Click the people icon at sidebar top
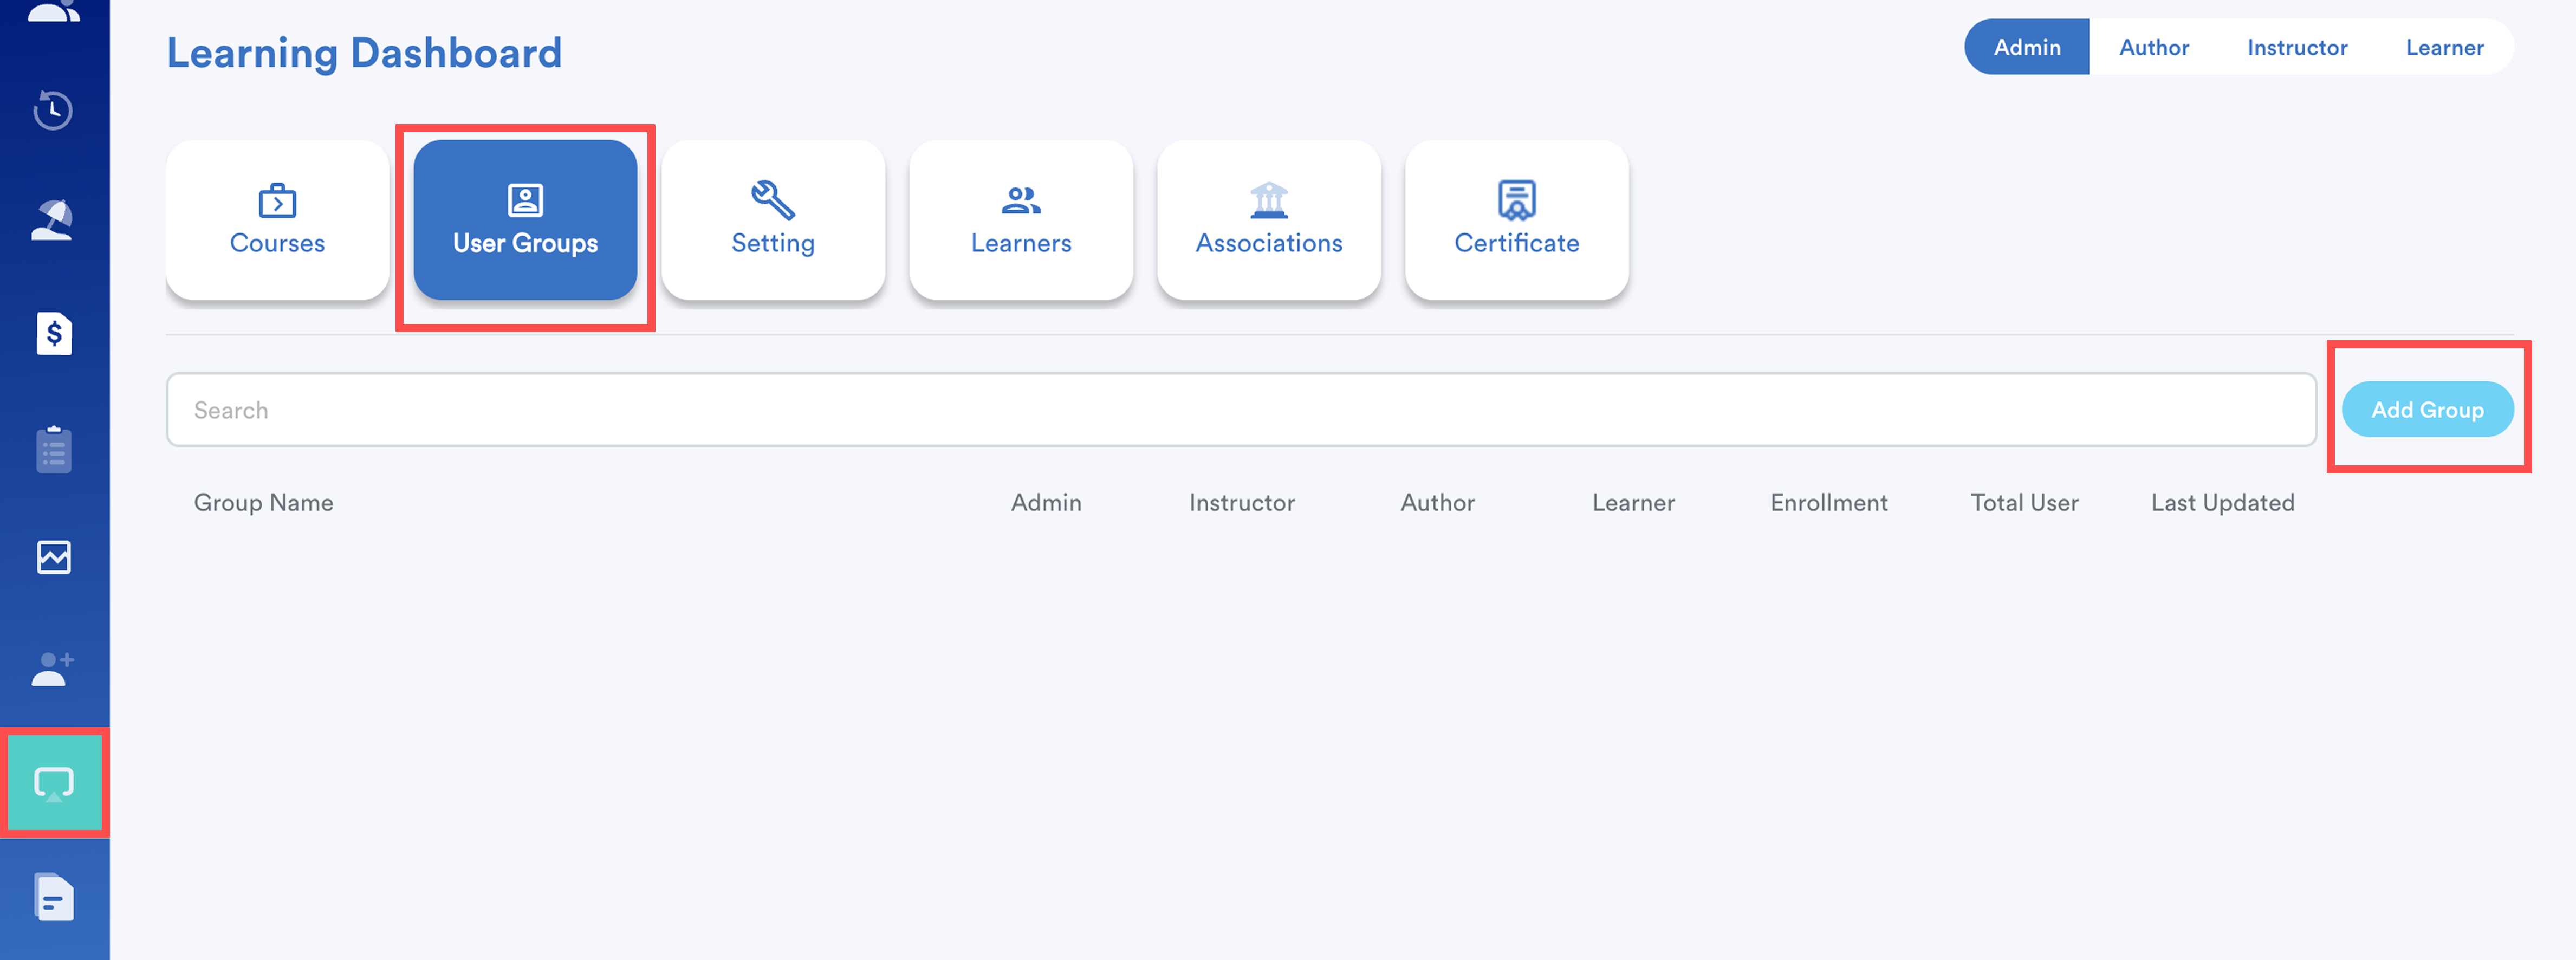The height and width of the screenshot is (960, 2576). click(x=53, y=12)
